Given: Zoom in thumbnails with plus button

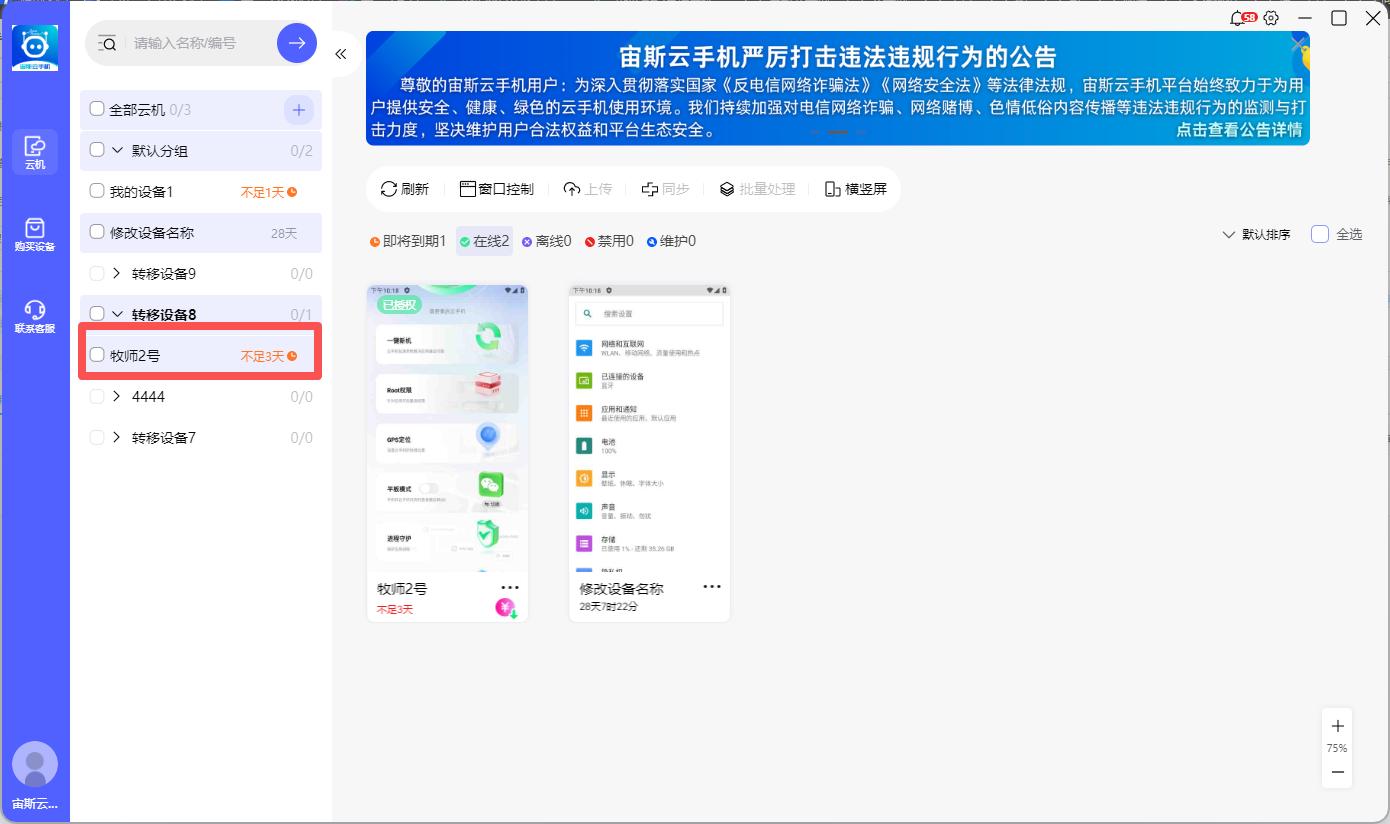Looking at the screenshot, I should [x=1338, y=726].
